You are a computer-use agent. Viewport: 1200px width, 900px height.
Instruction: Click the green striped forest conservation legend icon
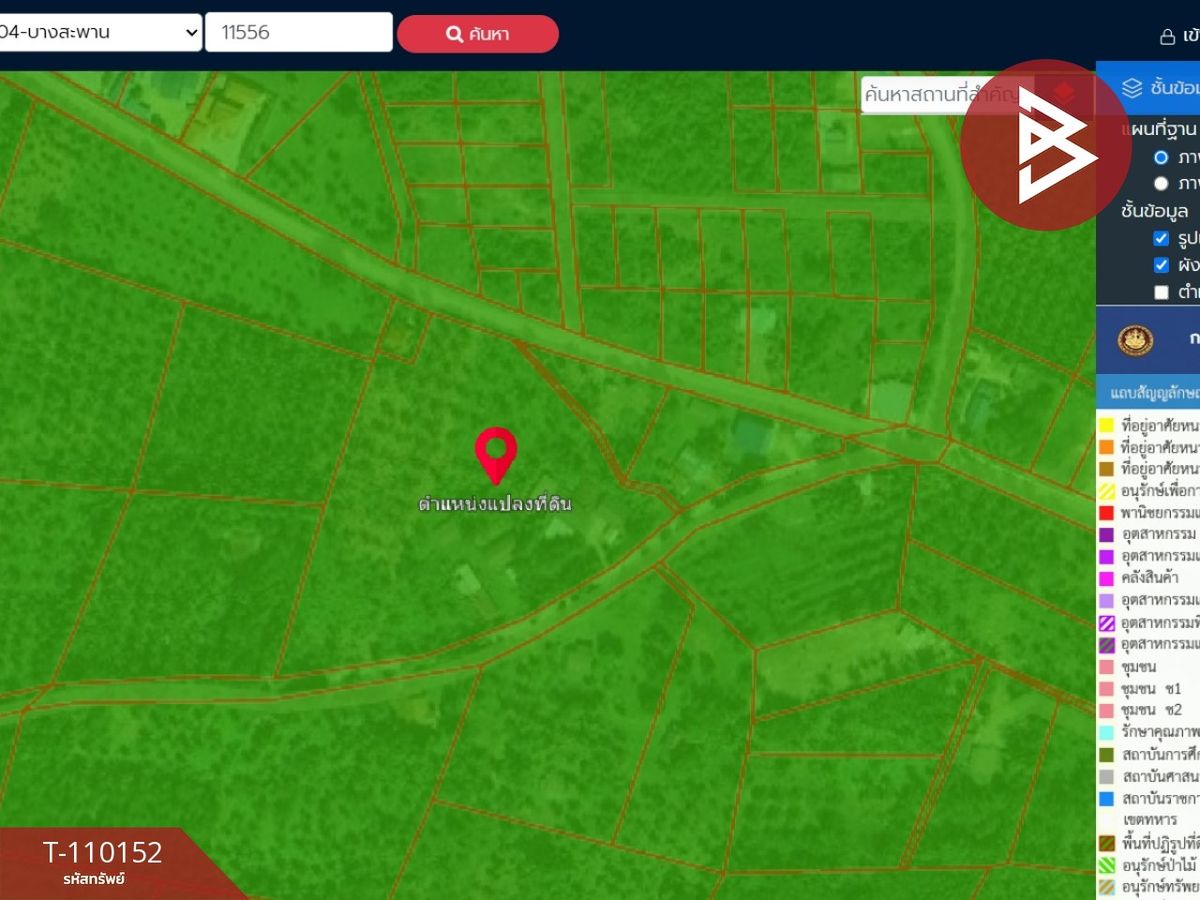[1106, 864]
